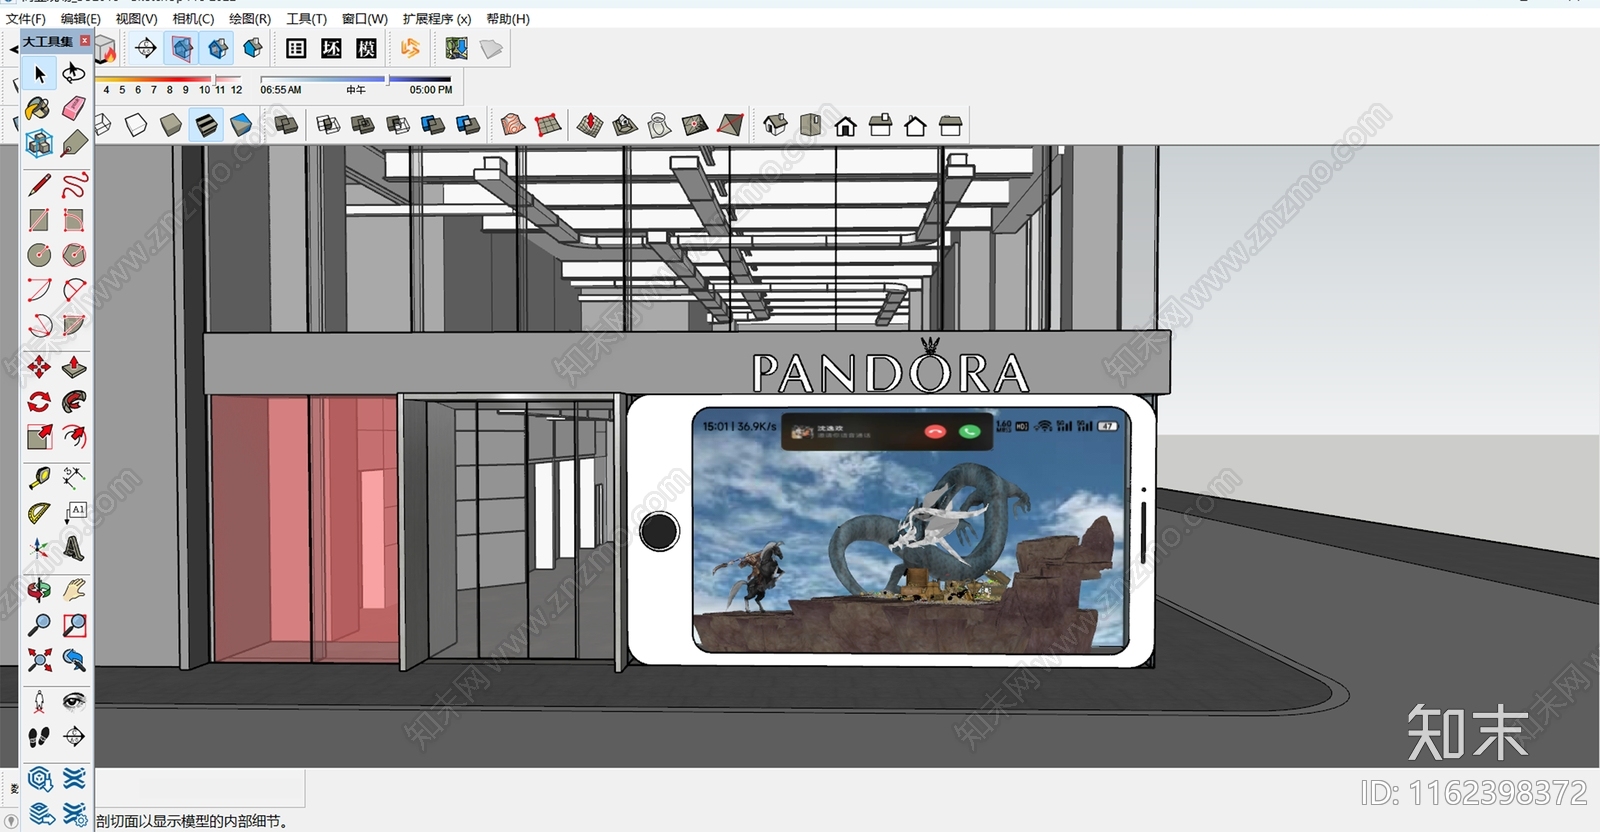The height and width of the screenshot is (832, 1600).
Task: Choose the Rectangle drawing tool
Action: [39, 220]
